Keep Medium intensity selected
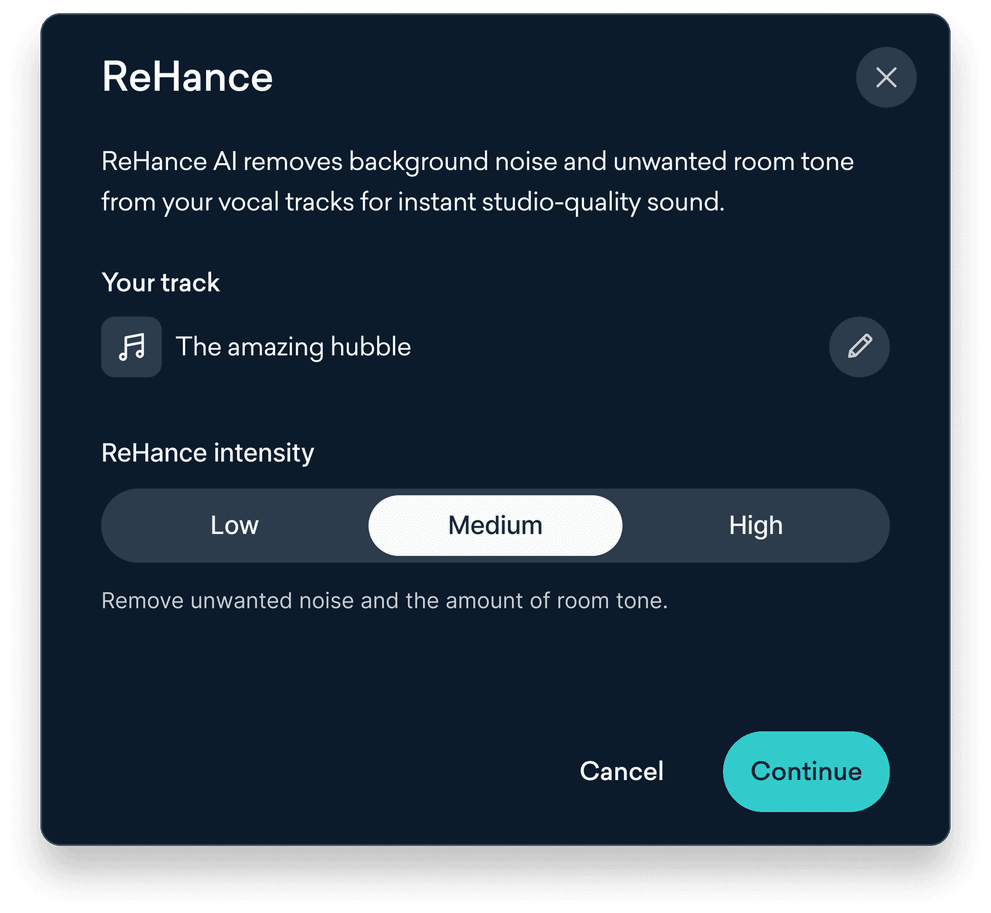Viewport: 991px width, 913px height. [x=495, y=525]
